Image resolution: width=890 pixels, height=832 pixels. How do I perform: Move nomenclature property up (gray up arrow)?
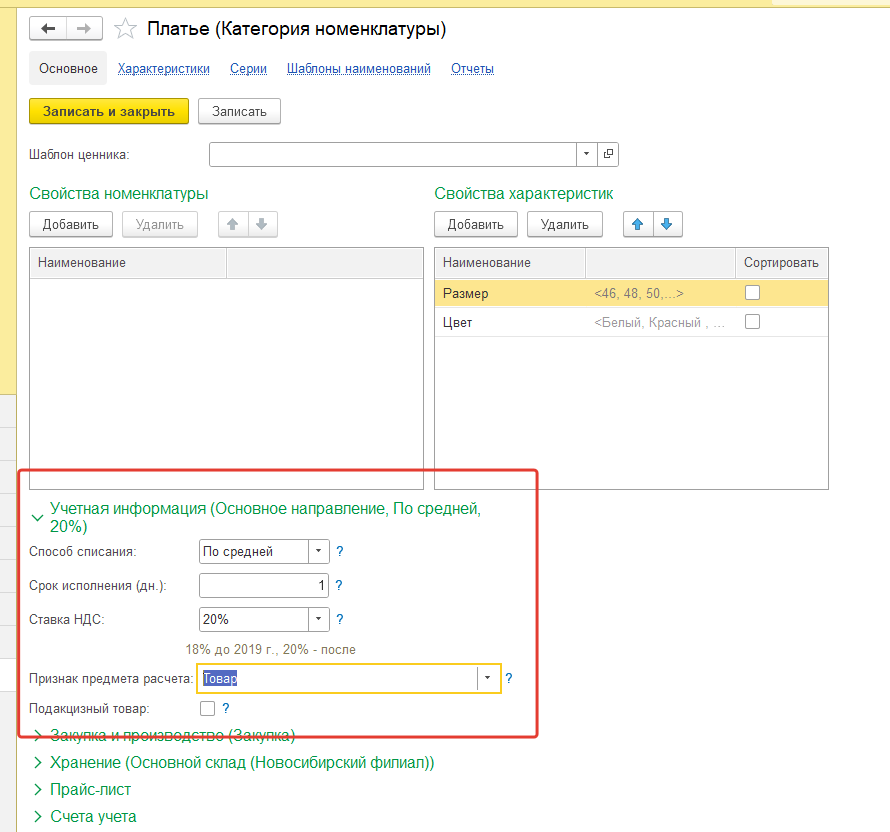pyautogui.click(x=233, y=224)
